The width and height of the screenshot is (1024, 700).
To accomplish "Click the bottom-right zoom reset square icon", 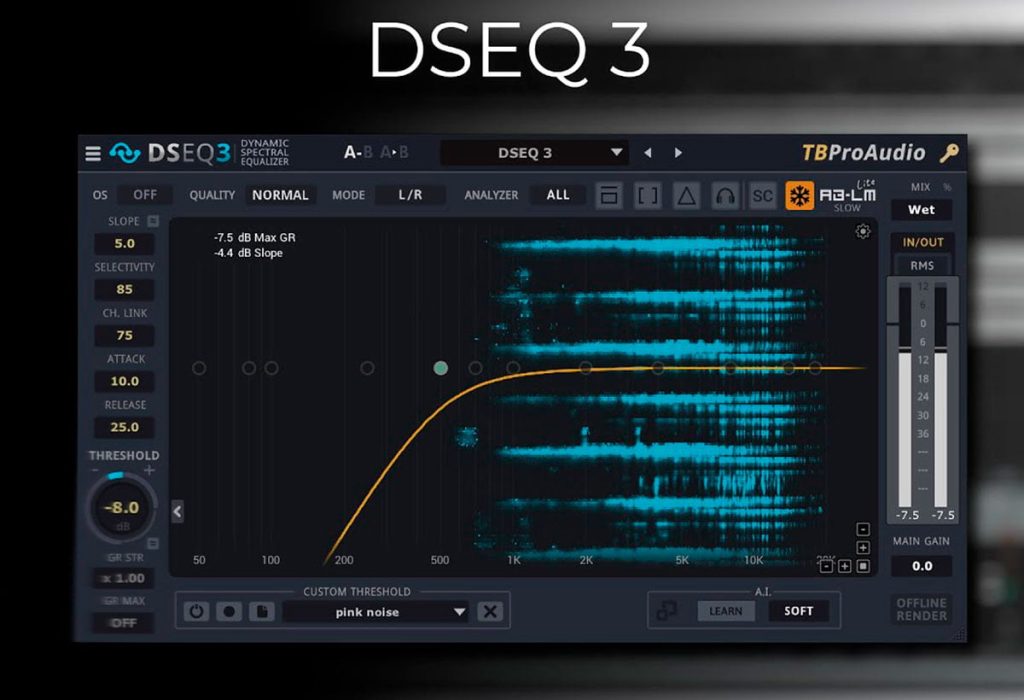I will [x=863, y=566].
